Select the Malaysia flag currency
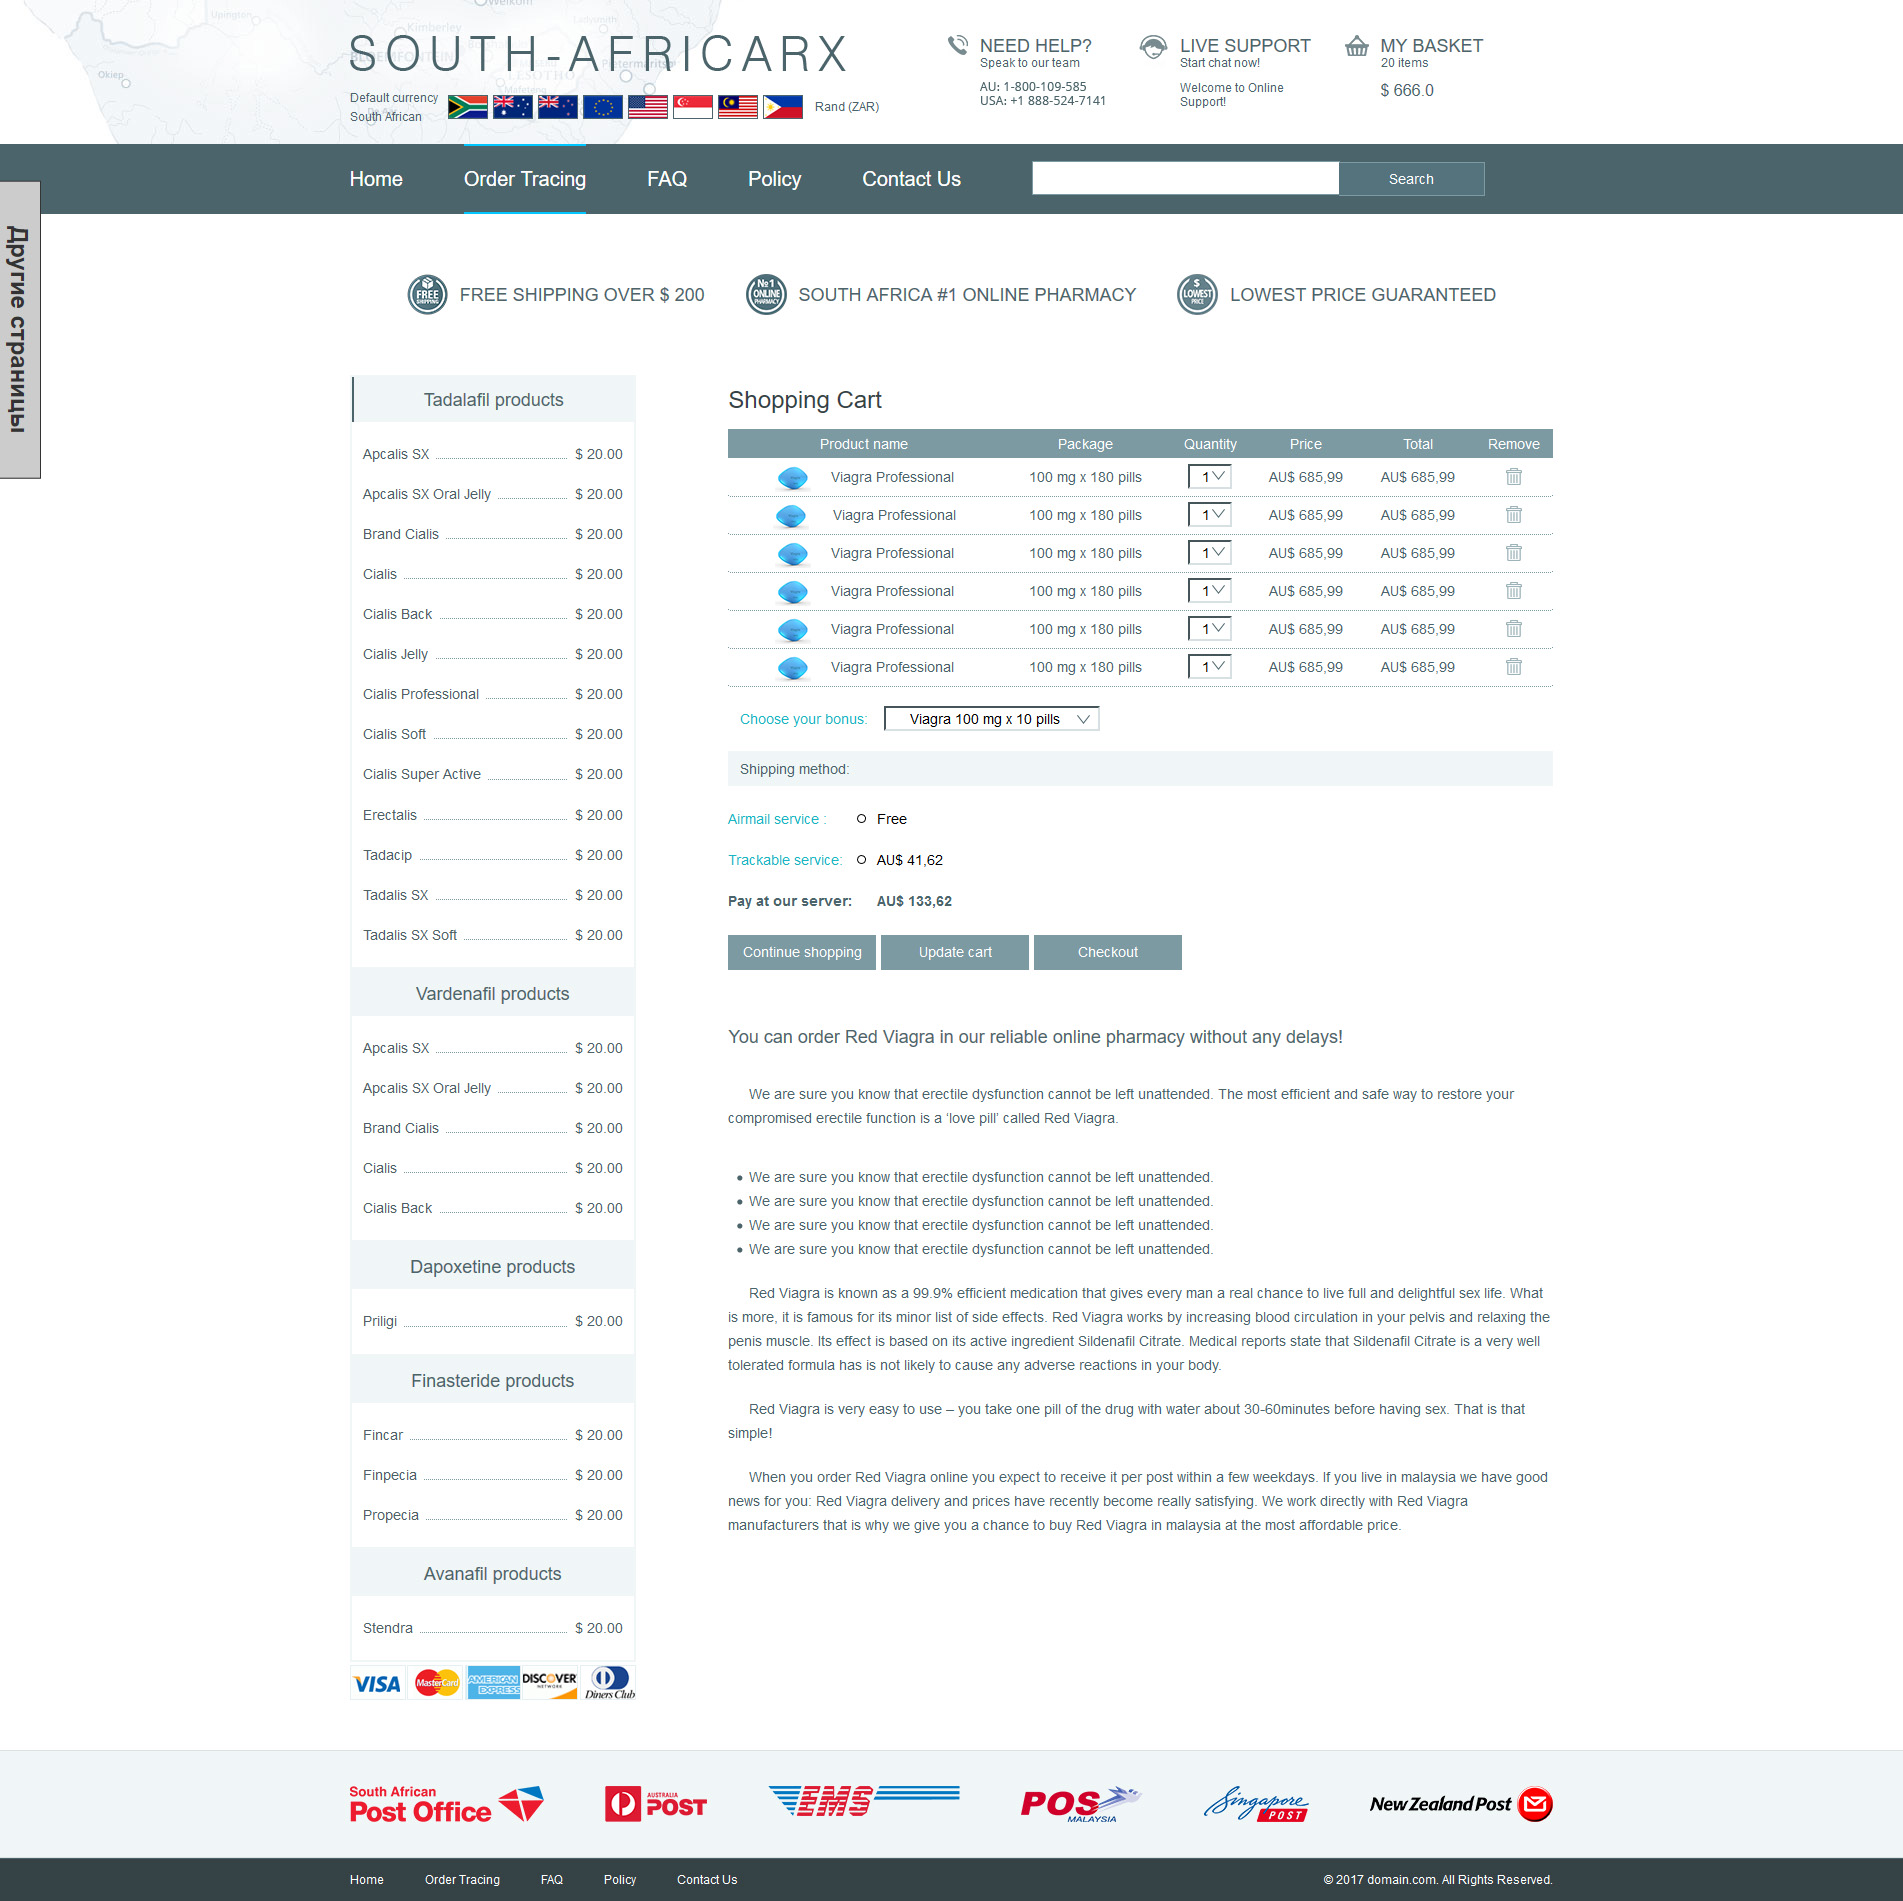This screenshot has width=1903, height=1901. click(737, 107)
